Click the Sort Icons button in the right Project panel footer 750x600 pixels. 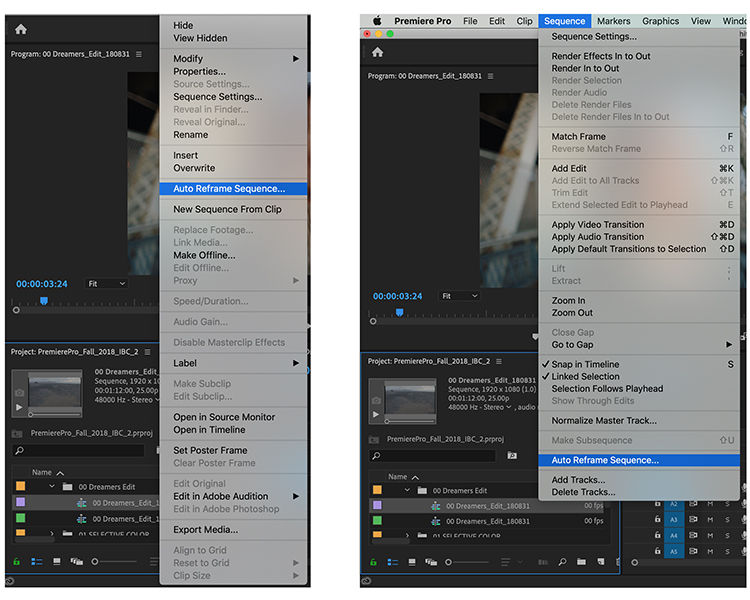point(505,562)
